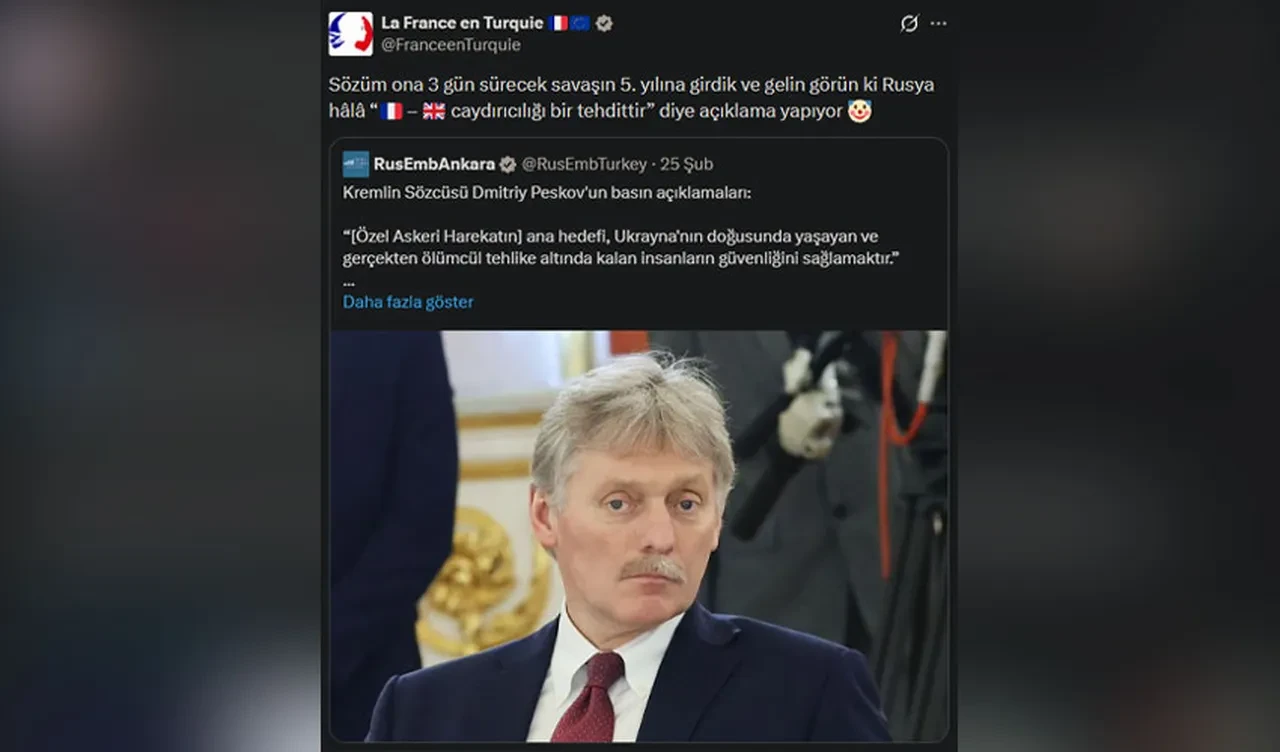The image size is (1280, 752).
Task: Open the Grok slashed-circle icon on the tweet
Action: coord(909,24)
